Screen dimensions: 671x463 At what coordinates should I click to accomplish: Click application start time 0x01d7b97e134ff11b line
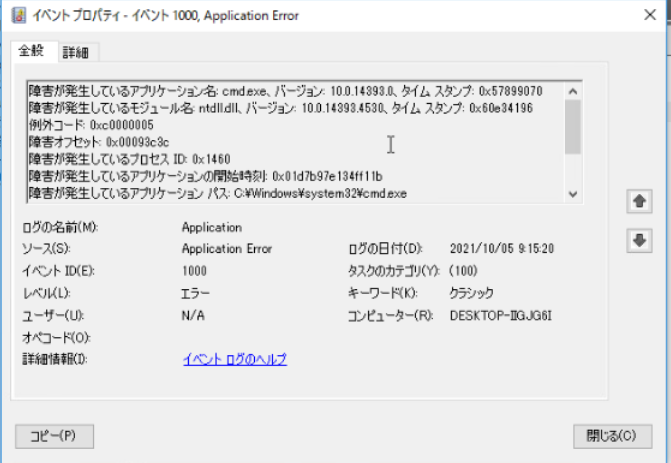pyautogui.click(x=205, y=176)
